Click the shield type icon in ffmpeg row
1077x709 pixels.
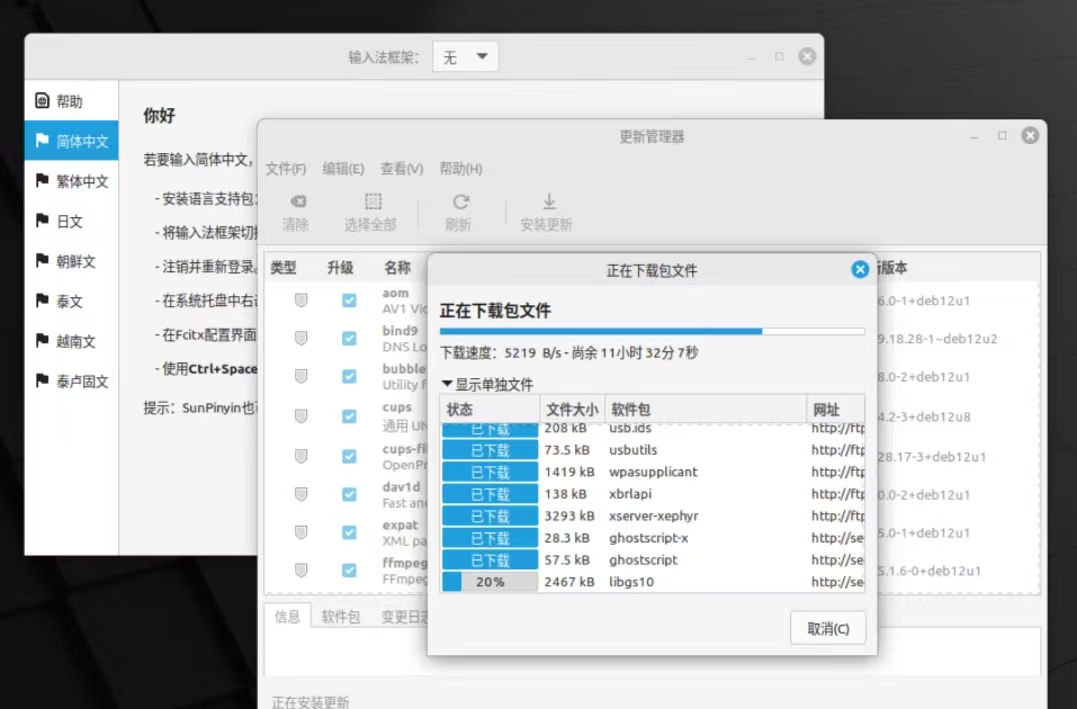[x=301, y=570]
